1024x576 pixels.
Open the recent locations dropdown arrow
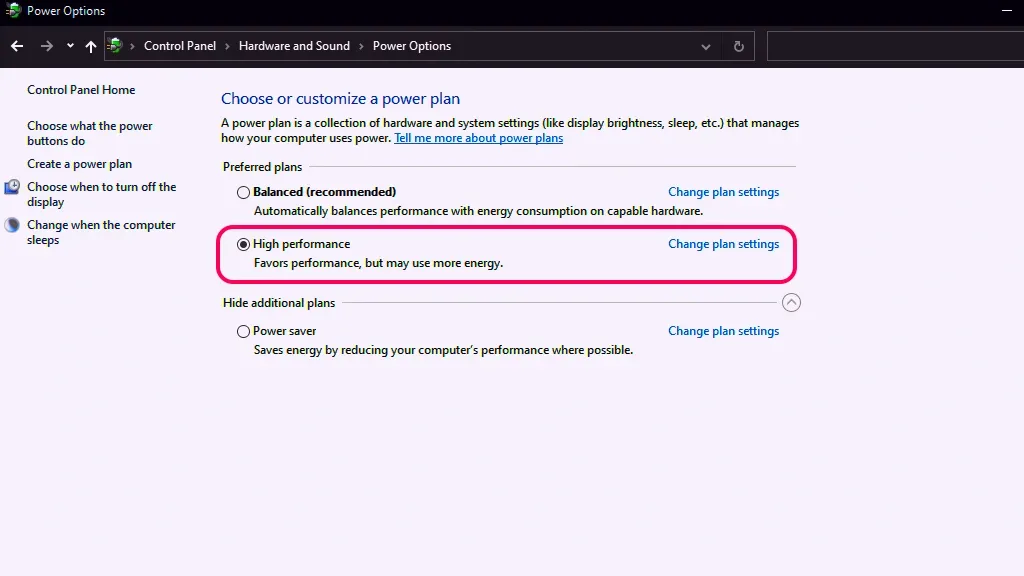[x=70, y=46]
